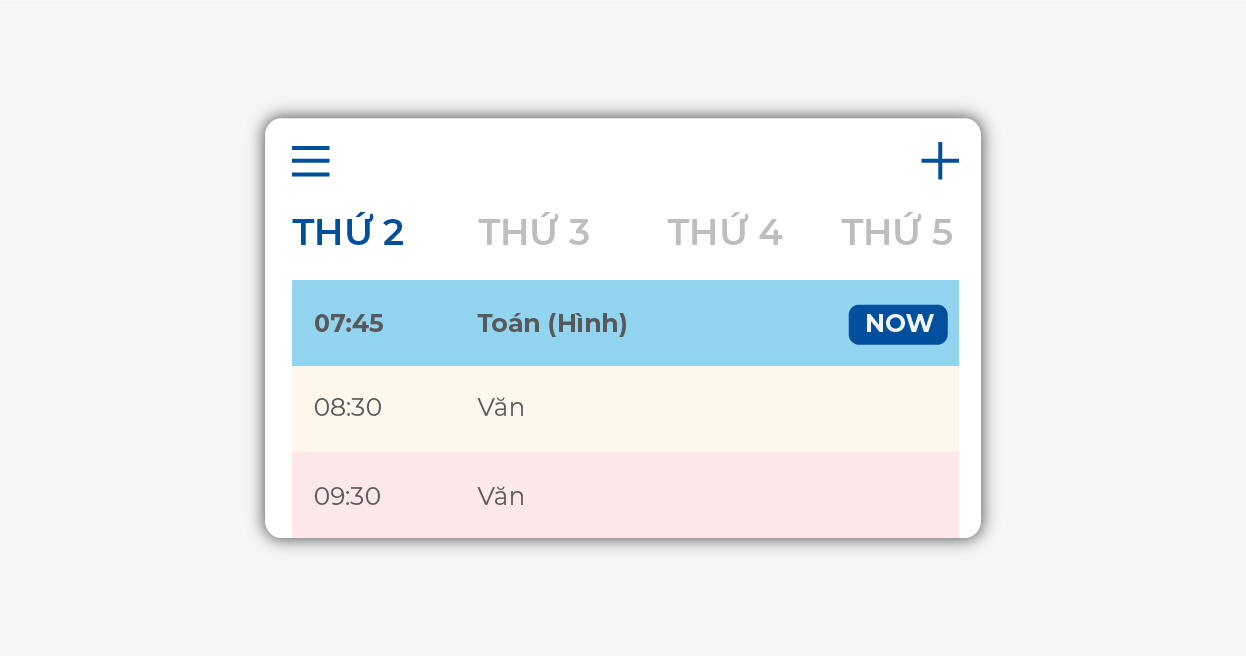The width and height of the screenshot is (1246, 656).
Task: Select the Toán (Hình) subject label
Action: pyautogui.click(x=552, y=324)
